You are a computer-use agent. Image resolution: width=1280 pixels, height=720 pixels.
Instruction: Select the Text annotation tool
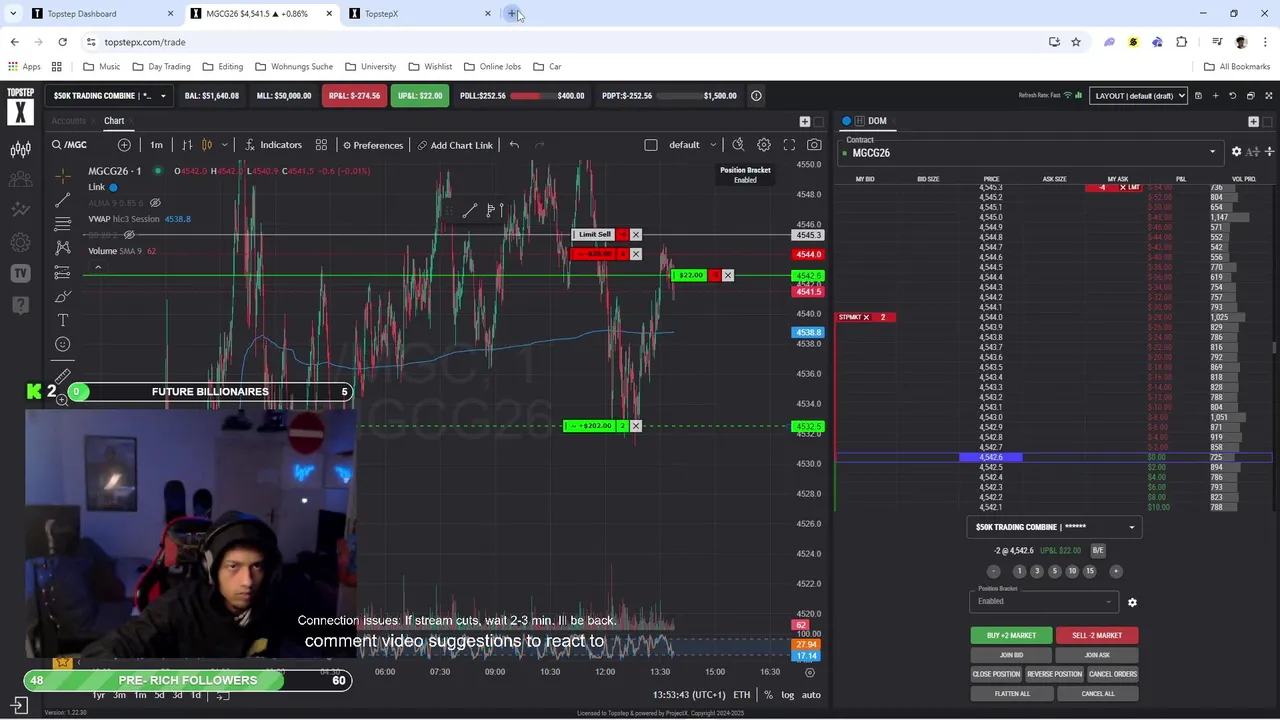[63, 320]
